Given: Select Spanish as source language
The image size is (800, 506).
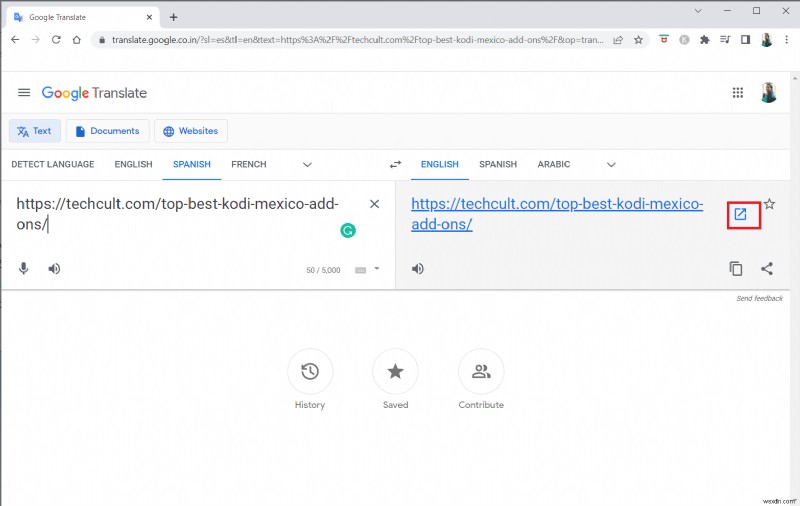Looking at the screenshot, I should click(x=192, y=164).
